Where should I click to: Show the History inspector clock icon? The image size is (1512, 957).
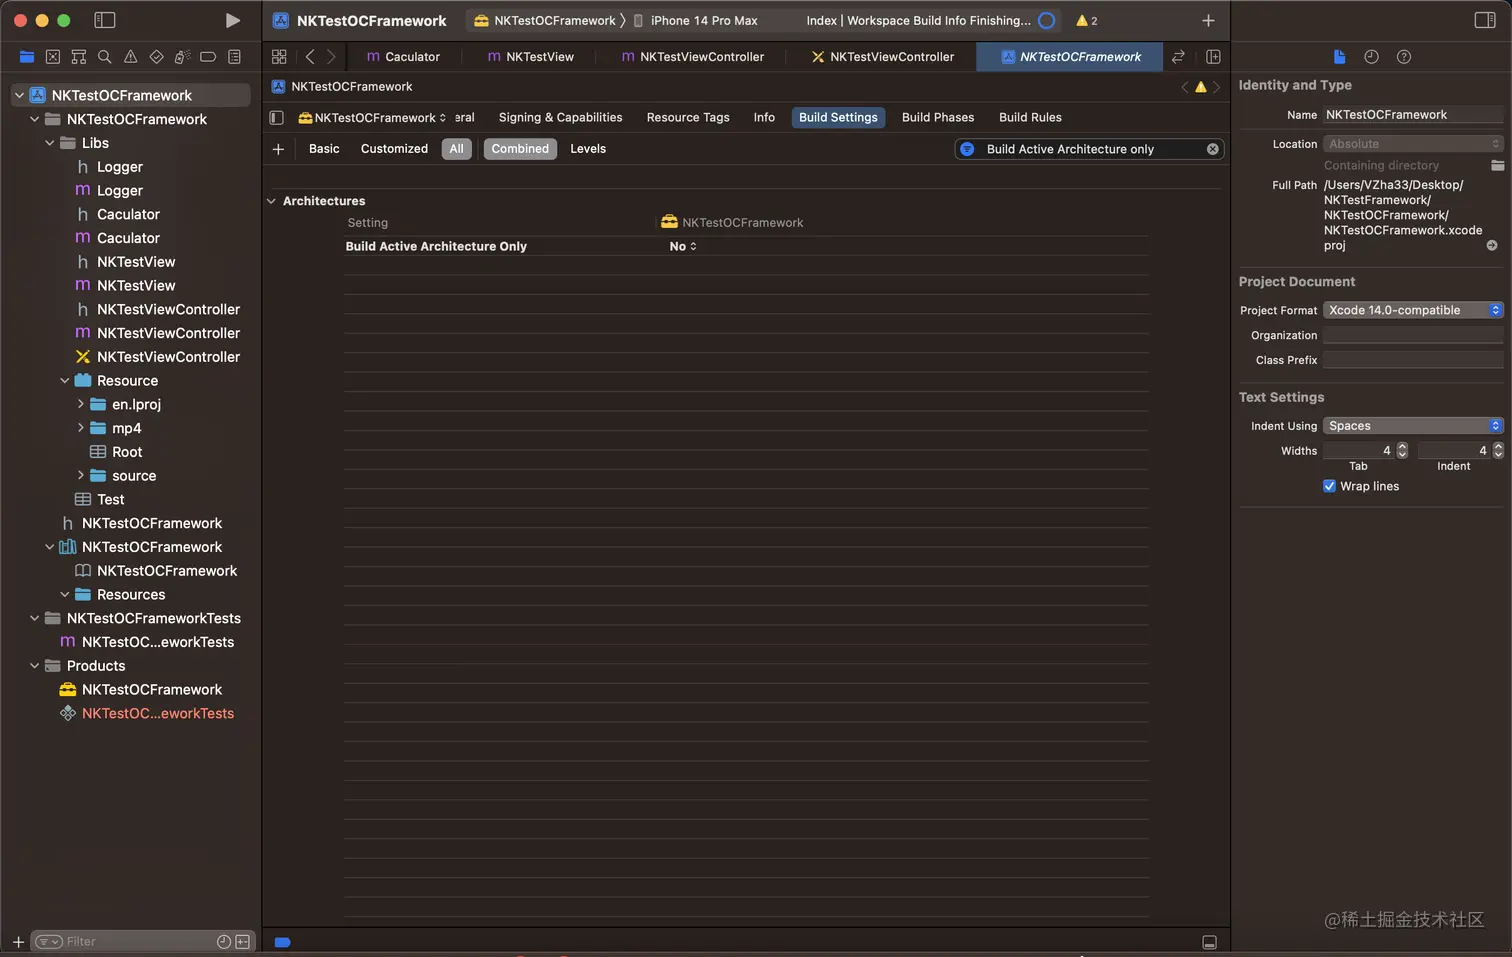click(x=1371, y=57)
